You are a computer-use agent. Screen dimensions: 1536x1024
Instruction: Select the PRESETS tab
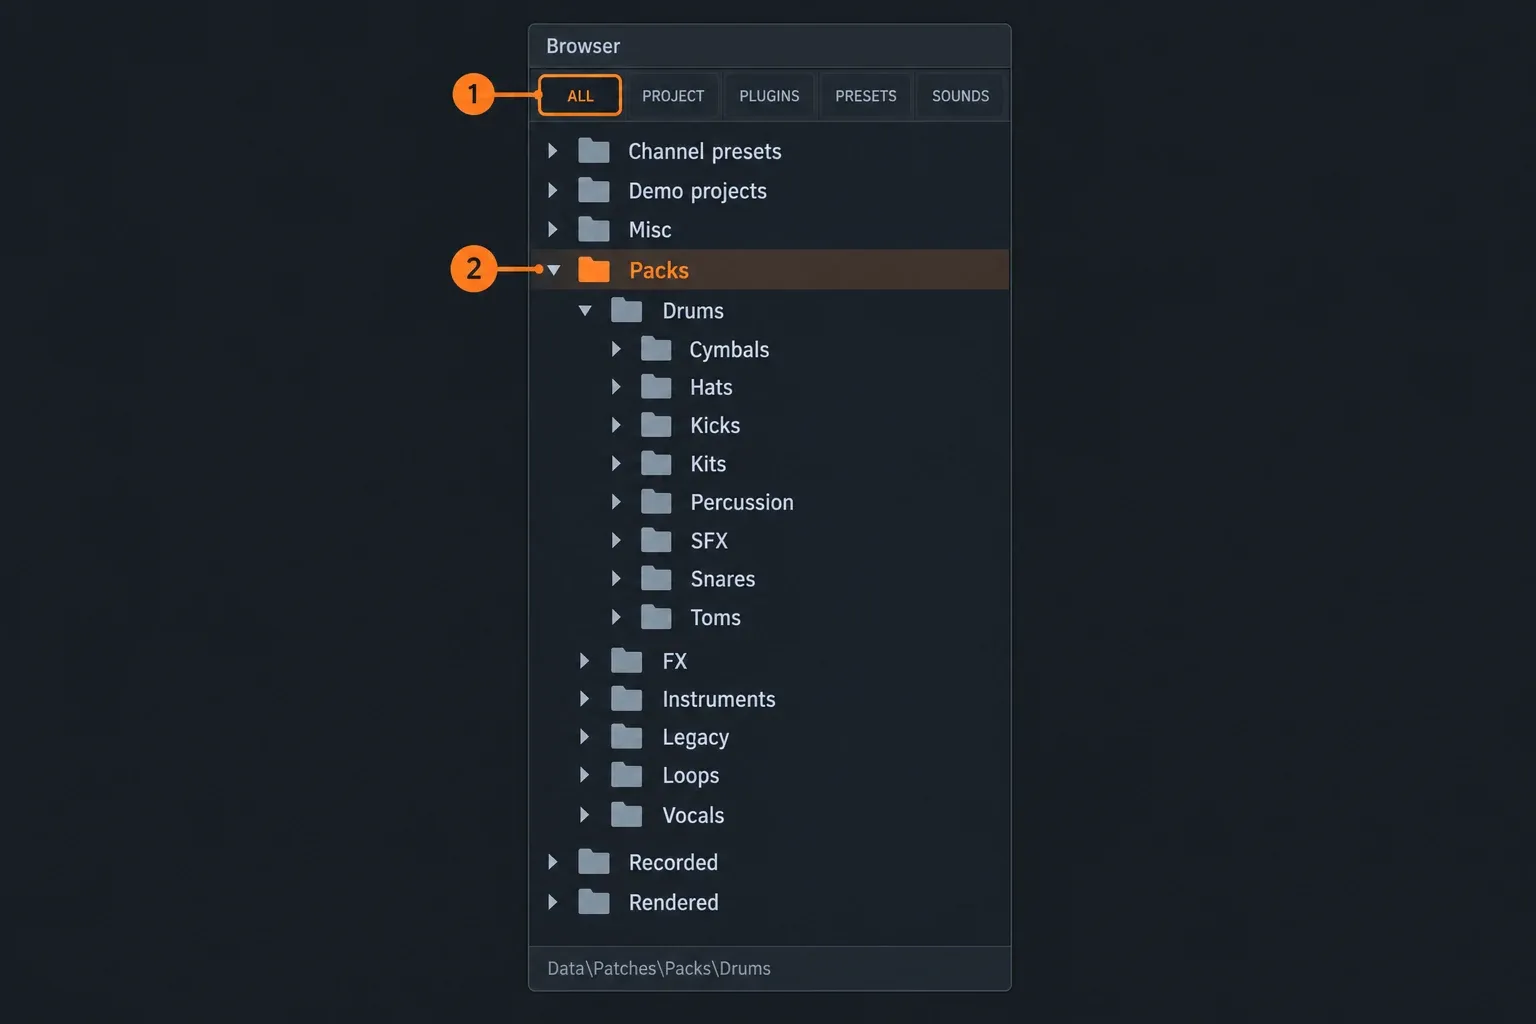[x=866, y=96]
